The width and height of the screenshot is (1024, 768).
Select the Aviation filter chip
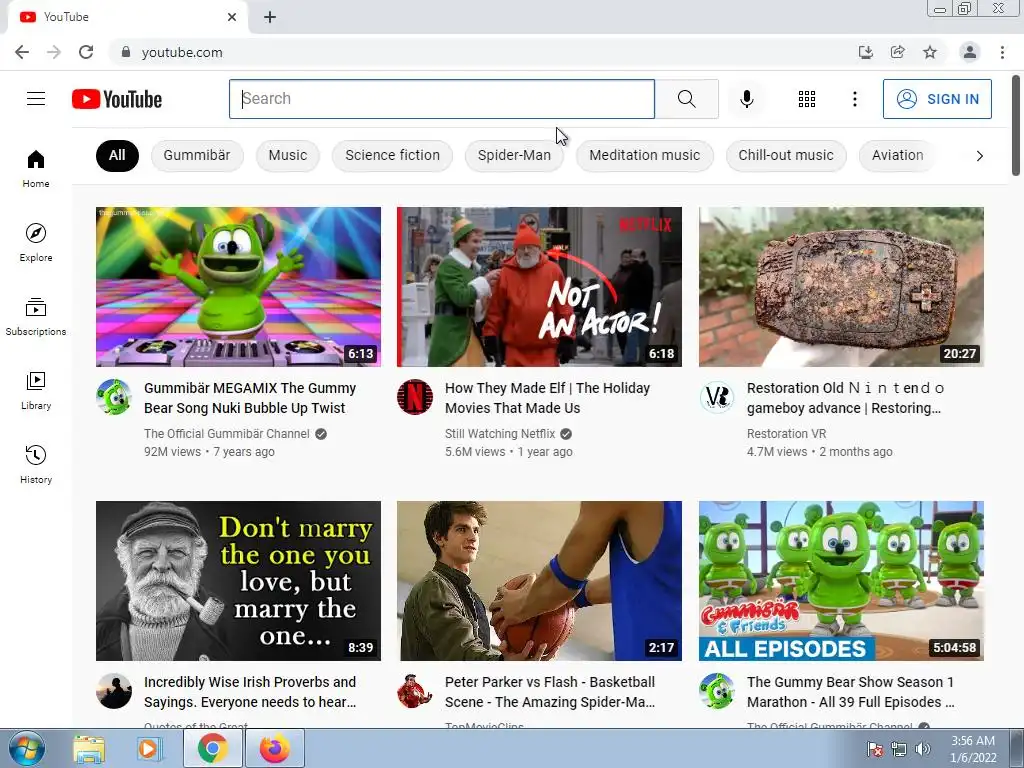tap(897, 155)
